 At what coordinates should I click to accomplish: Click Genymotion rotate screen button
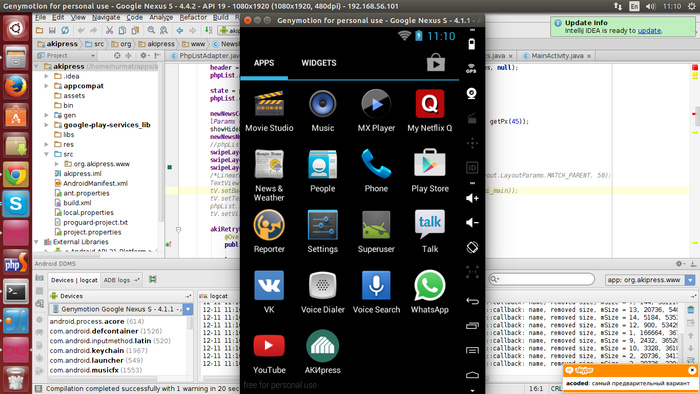(x=472, y=247)
